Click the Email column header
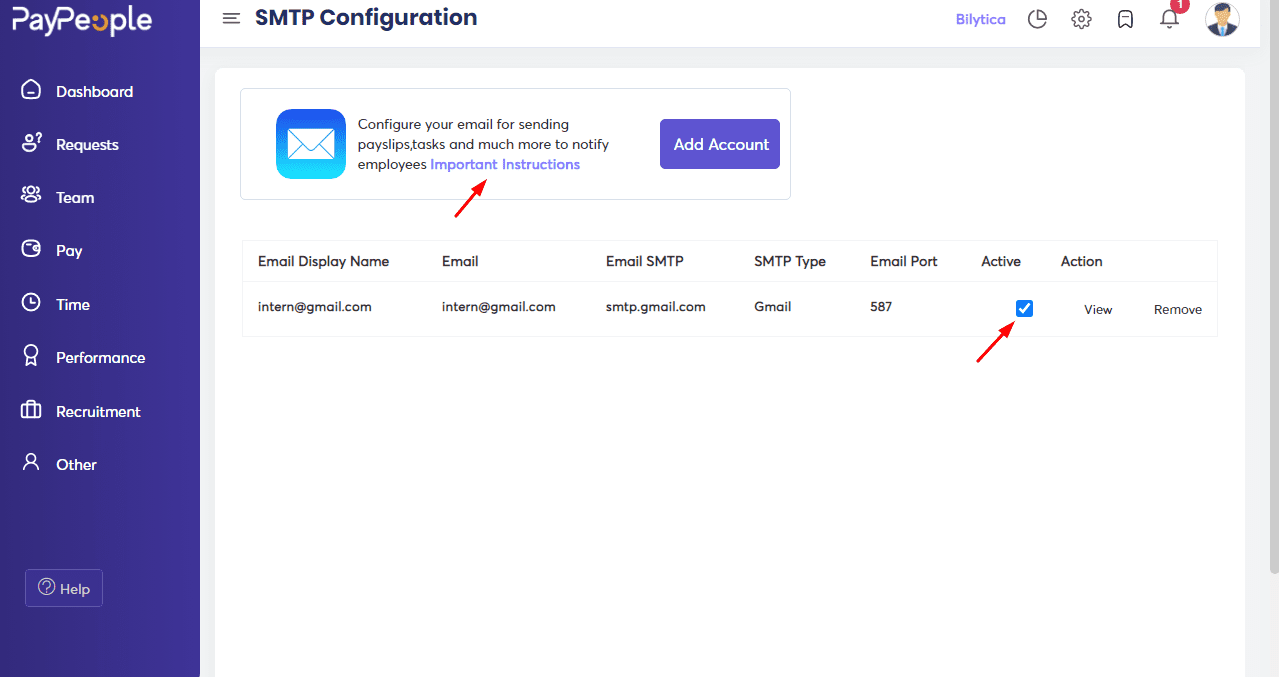Image resolution: width=1279 pixels, height=677 pixels. (x=460, y=261)
